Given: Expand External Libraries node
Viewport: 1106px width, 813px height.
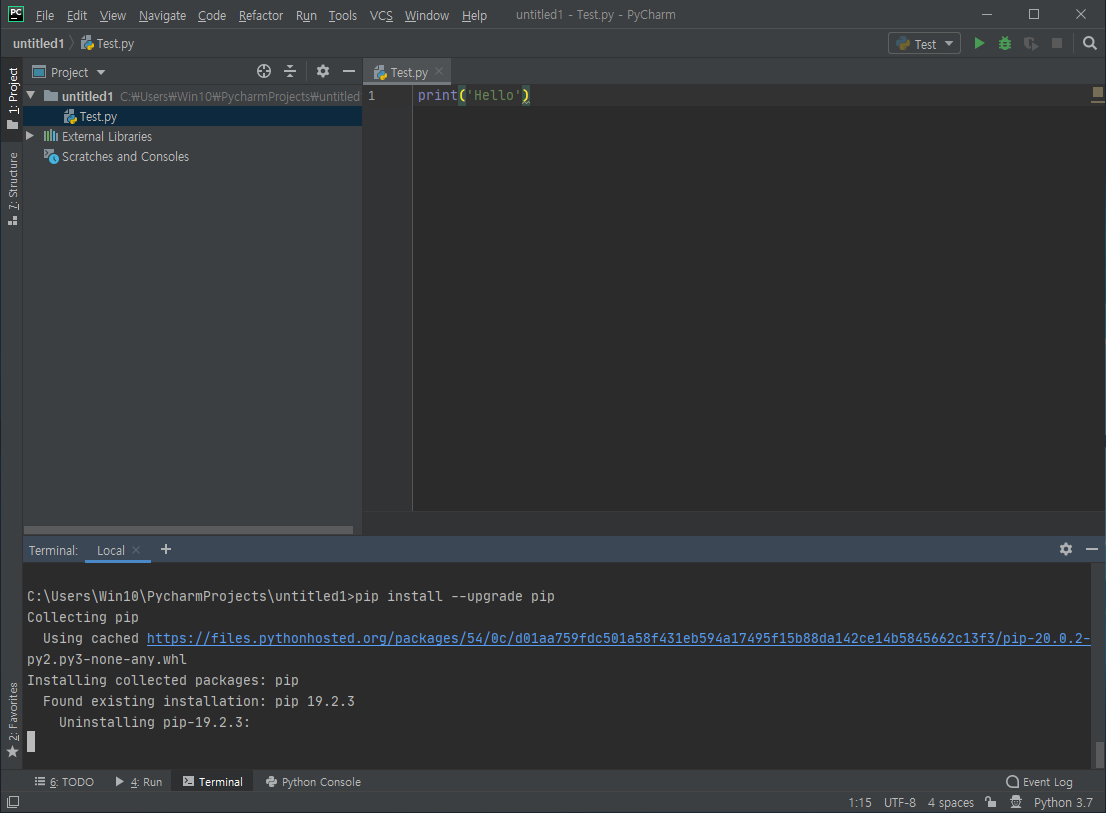Looking at the screenshot, I should tap(30, 135).
